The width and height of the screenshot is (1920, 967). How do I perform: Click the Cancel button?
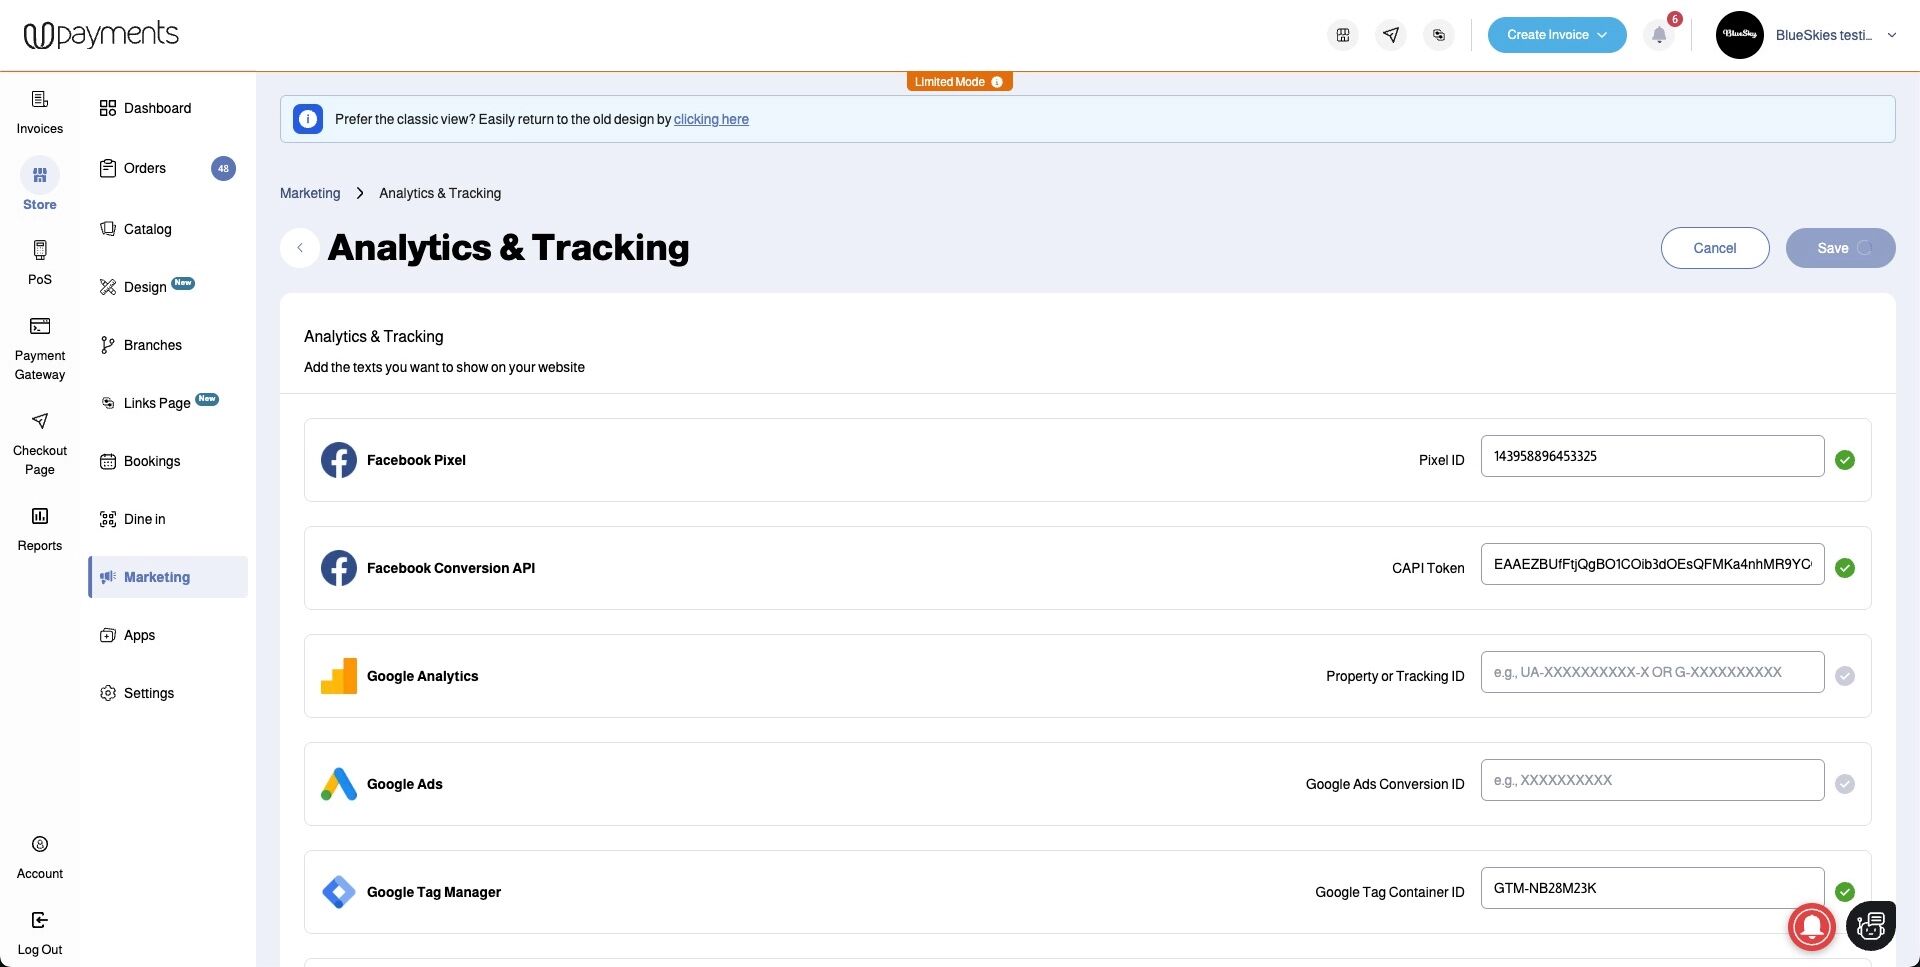(x=1715, y=248)
